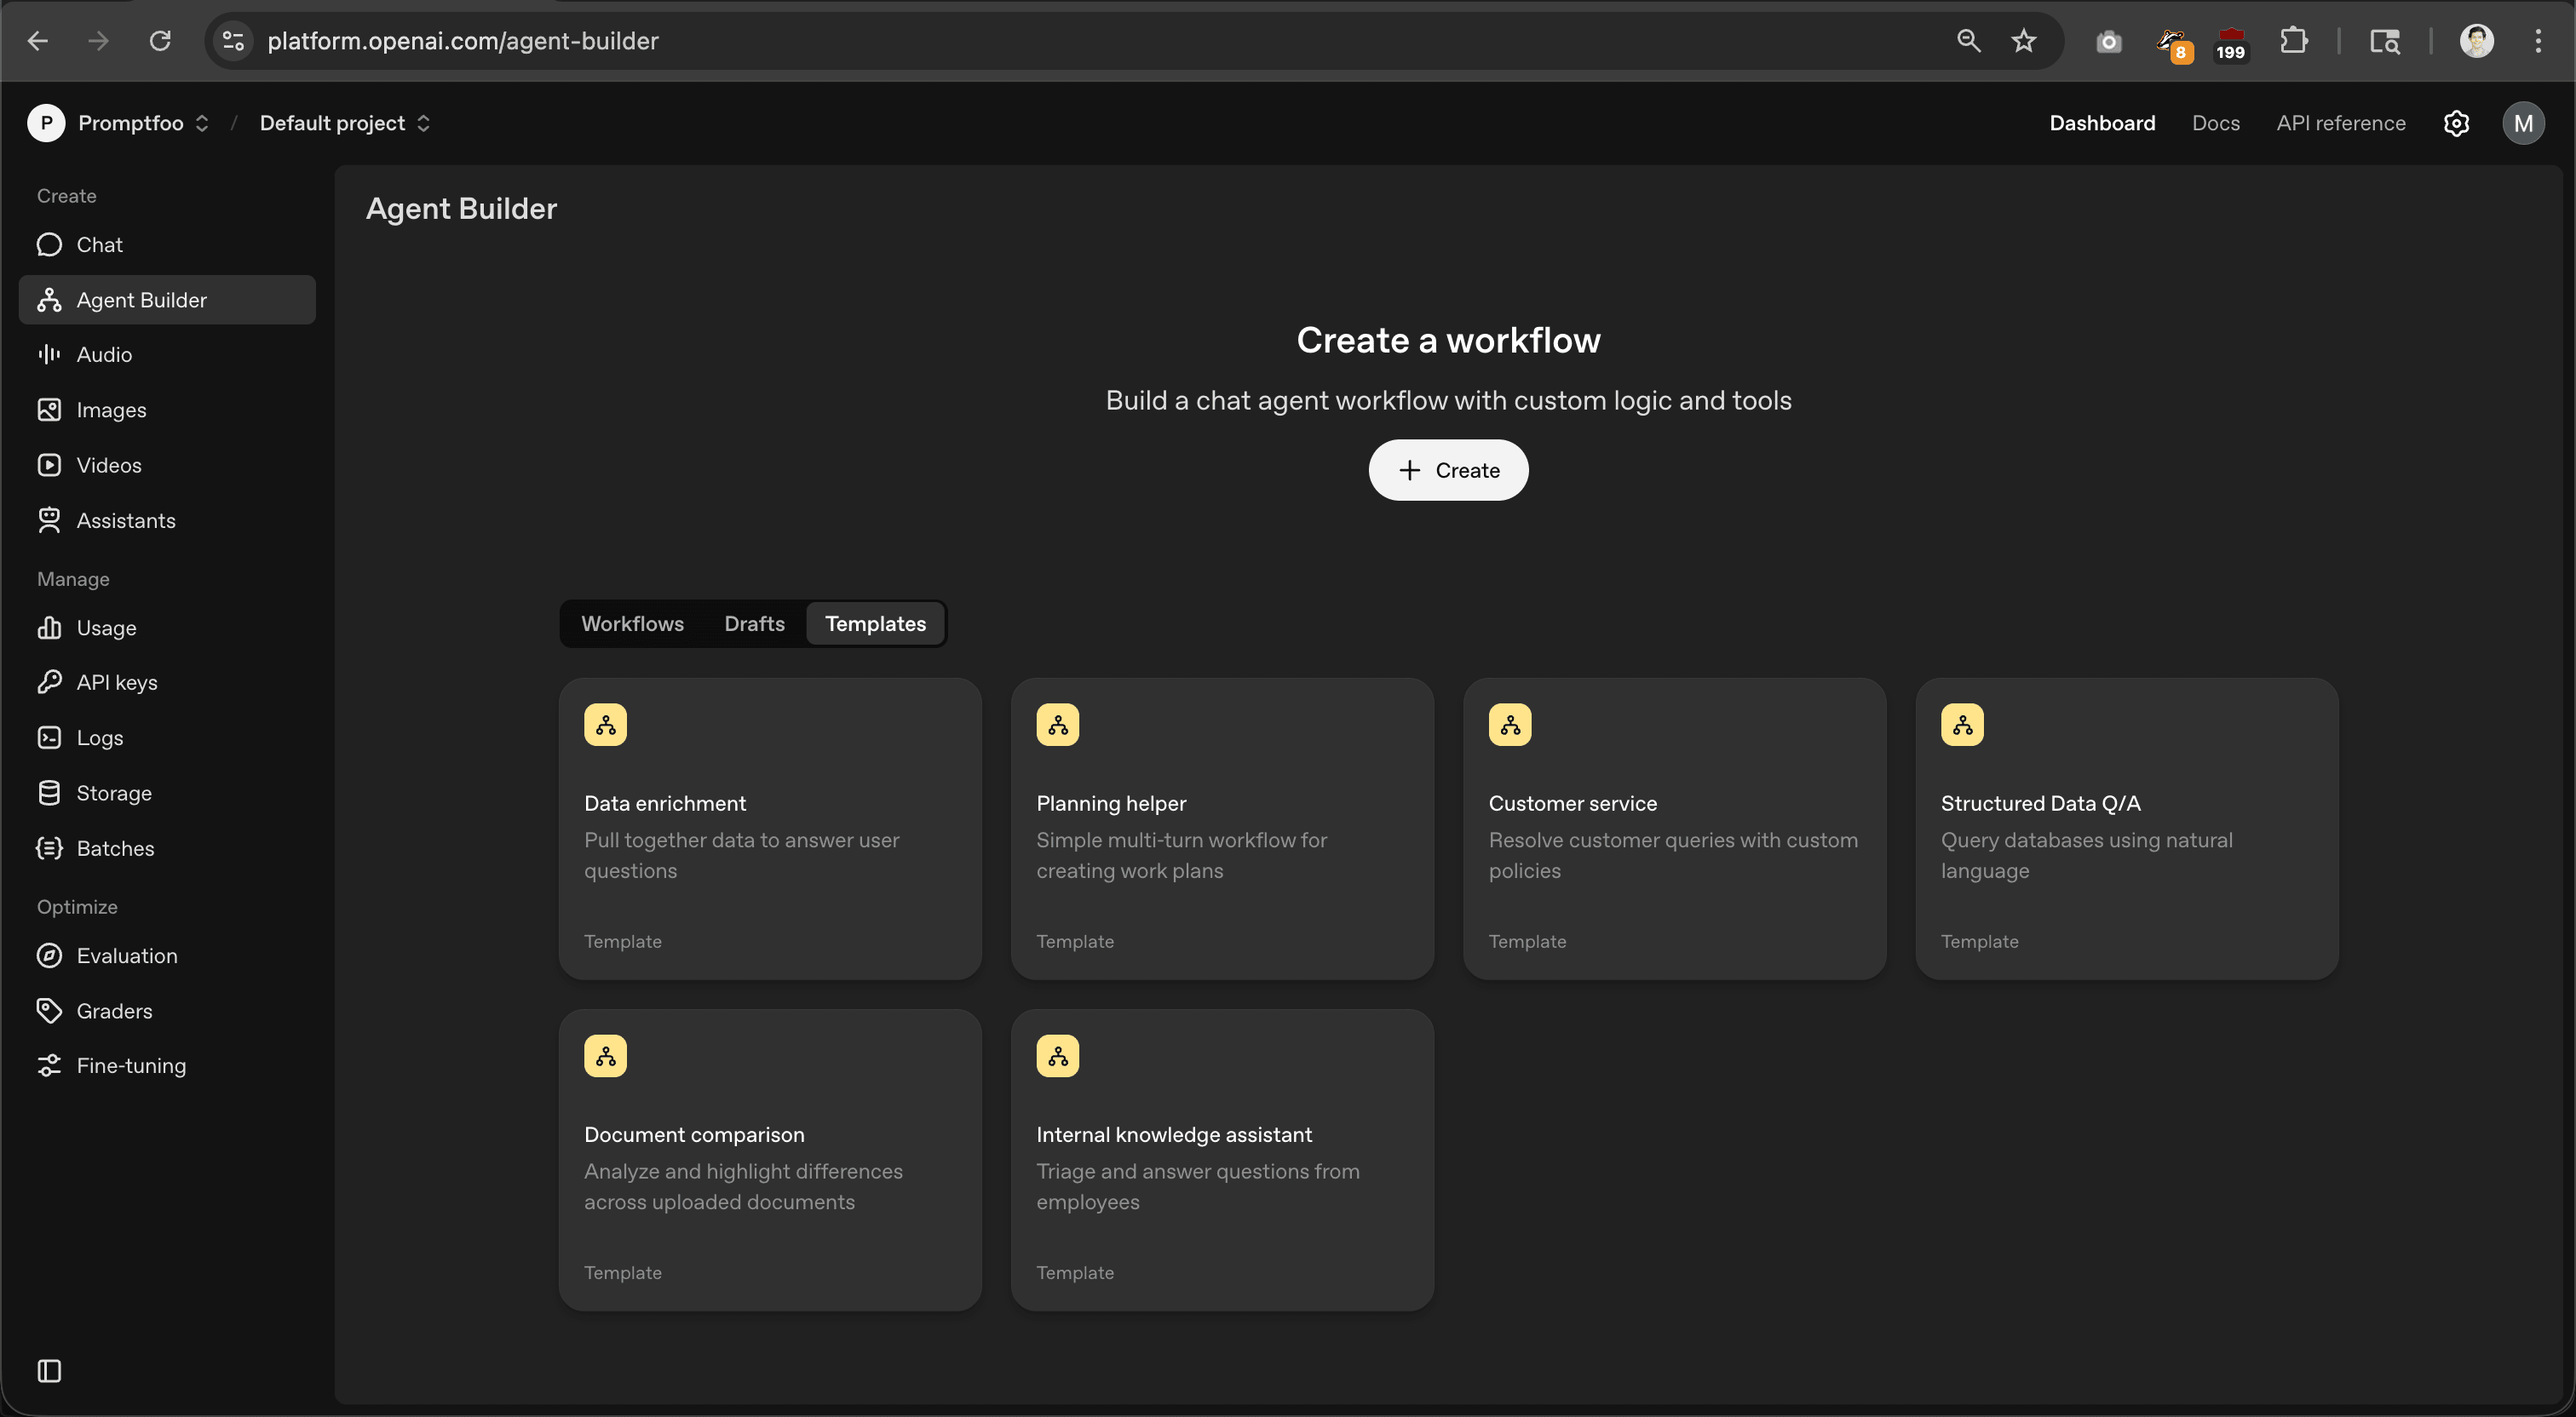The width and height of the screenshot is (2576, 1417).
Task: Open the Fine-tuning section
Action: tap(131, 1065)
